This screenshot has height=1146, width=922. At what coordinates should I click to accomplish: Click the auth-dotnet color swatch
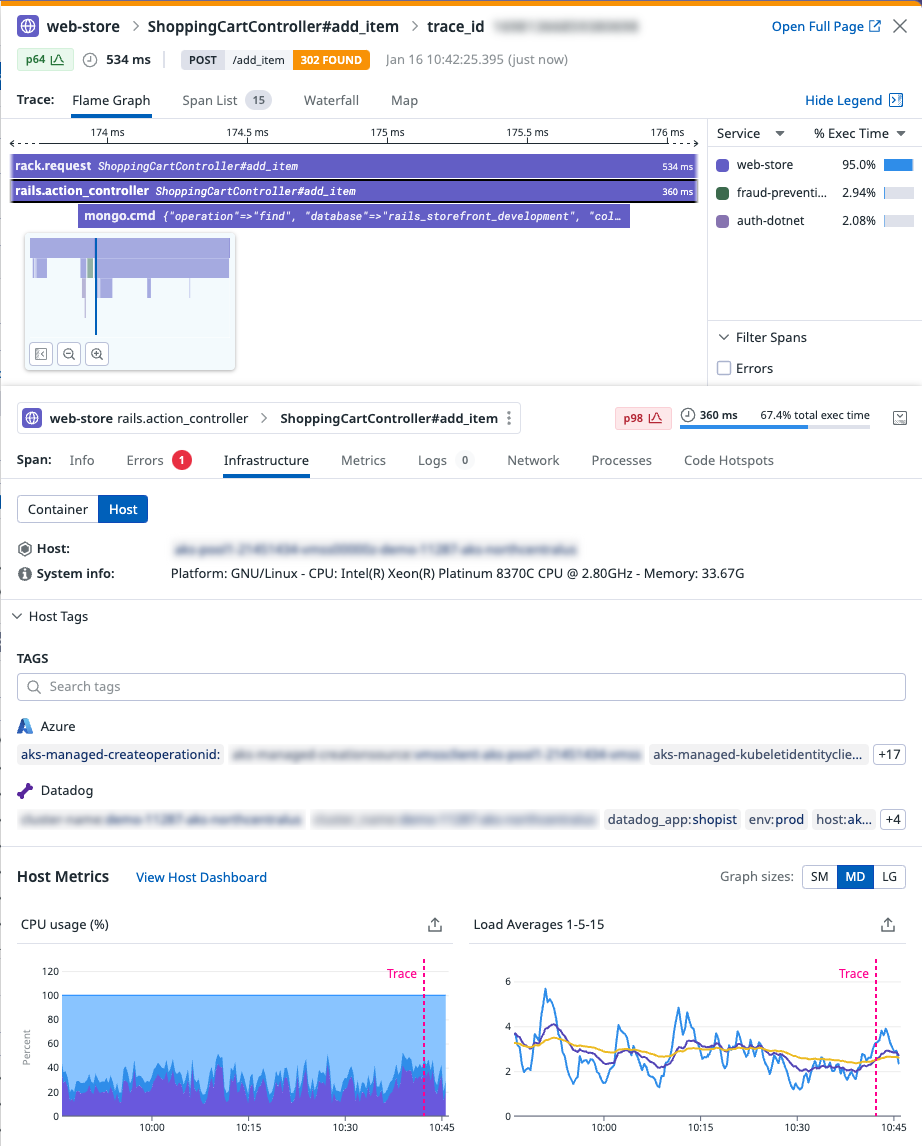tap(723, 221)
